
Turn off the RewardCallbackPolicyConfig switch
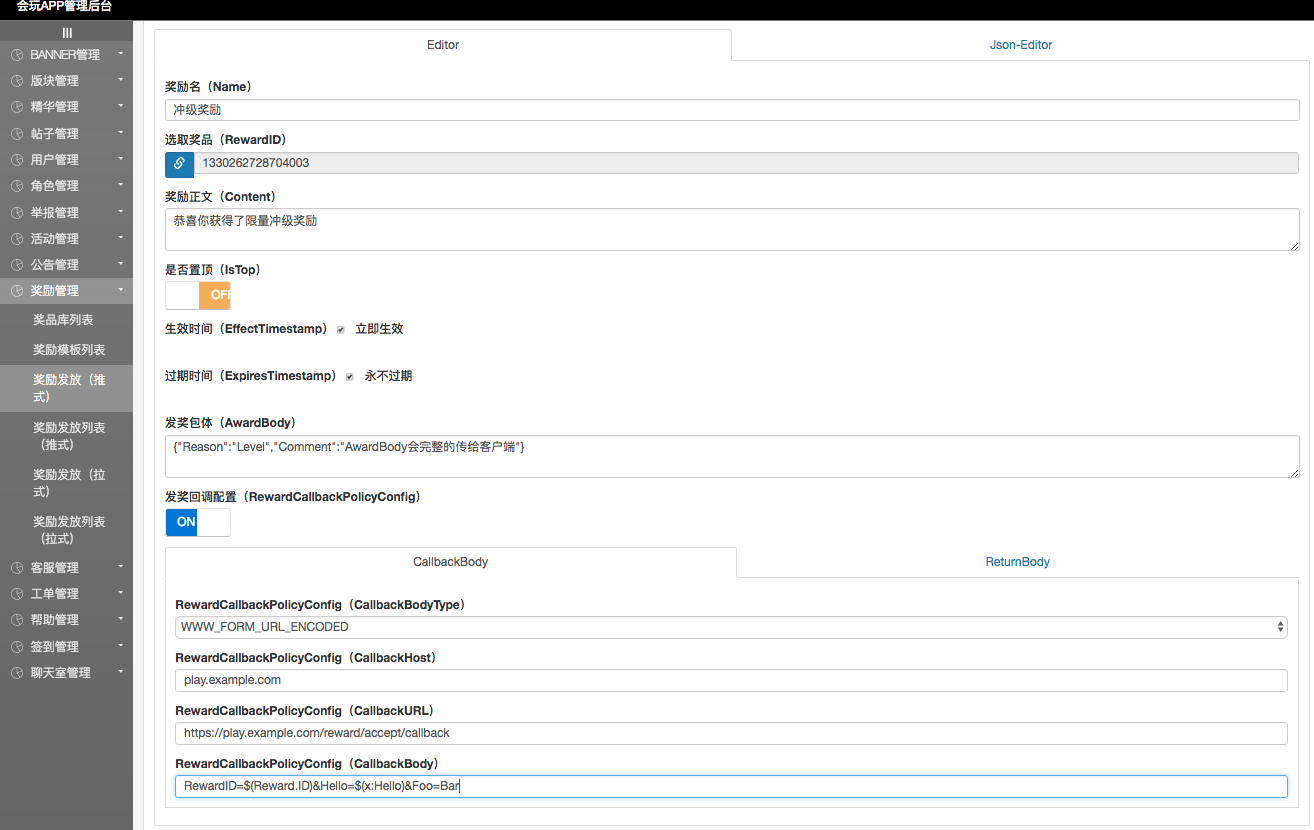pos(198,522)
